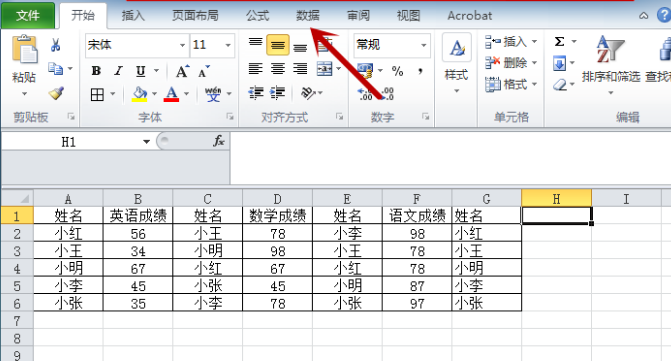Switch to Data (数据) tab
Screen dimensions: 671x361
pyautogui.click(x=308, y=16)
